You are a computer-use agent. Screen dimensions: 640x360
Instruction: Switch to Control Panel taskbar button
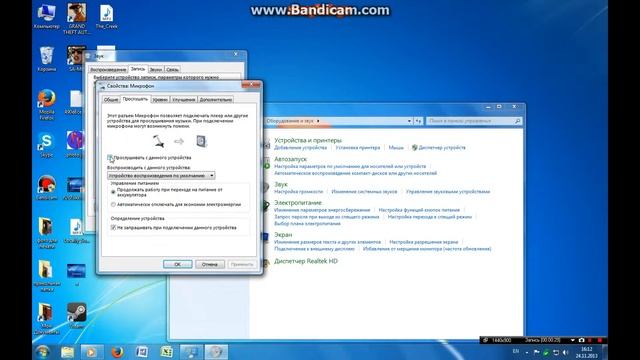click(x=191, y=352)
